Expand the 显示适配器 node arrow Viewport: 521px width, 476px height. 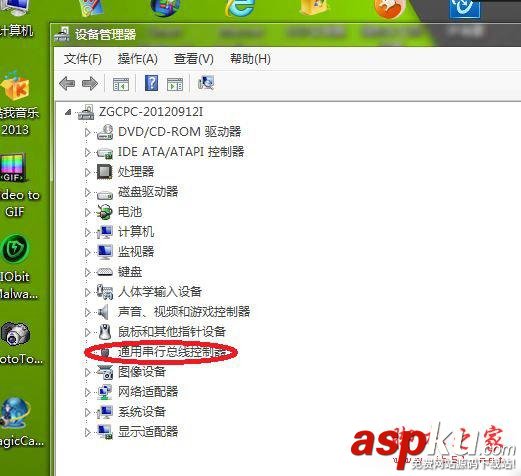coord(87,432)
